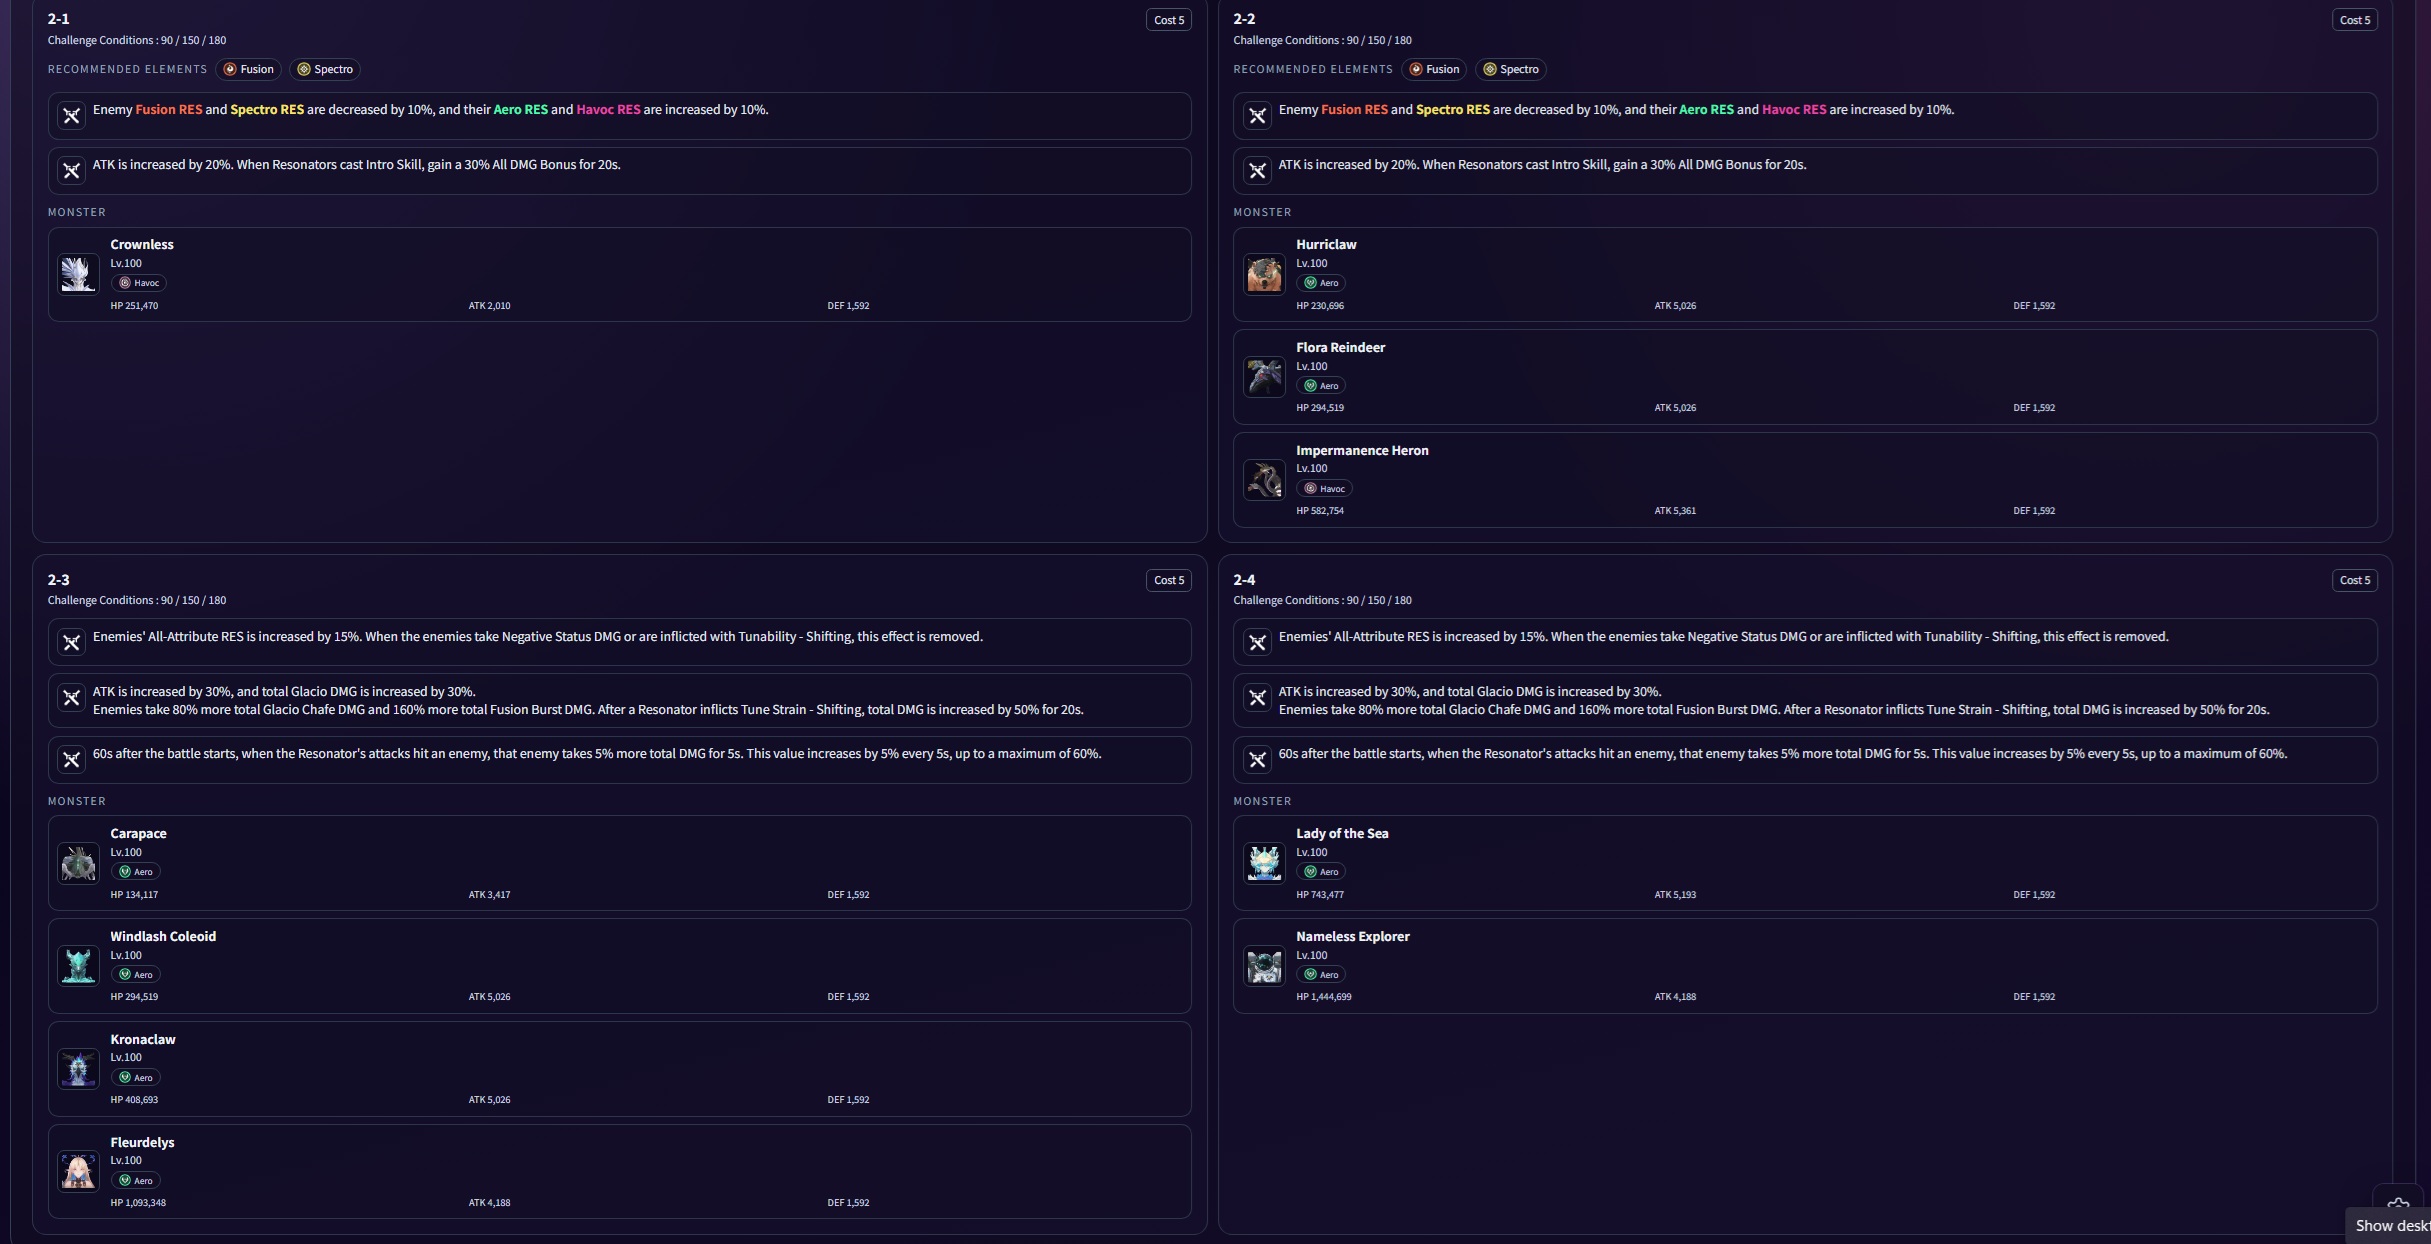Click the Cost 5 badge of stage 2-3

[1168, 580]
